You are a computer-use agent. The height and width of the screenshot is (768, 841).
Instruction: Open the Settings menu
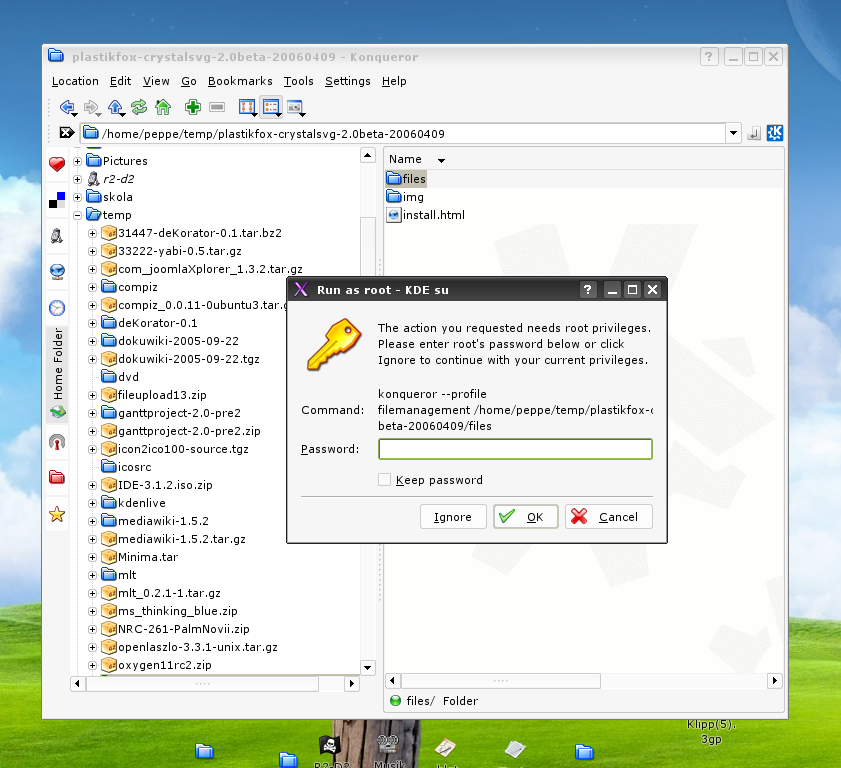[x=348, y=81]
